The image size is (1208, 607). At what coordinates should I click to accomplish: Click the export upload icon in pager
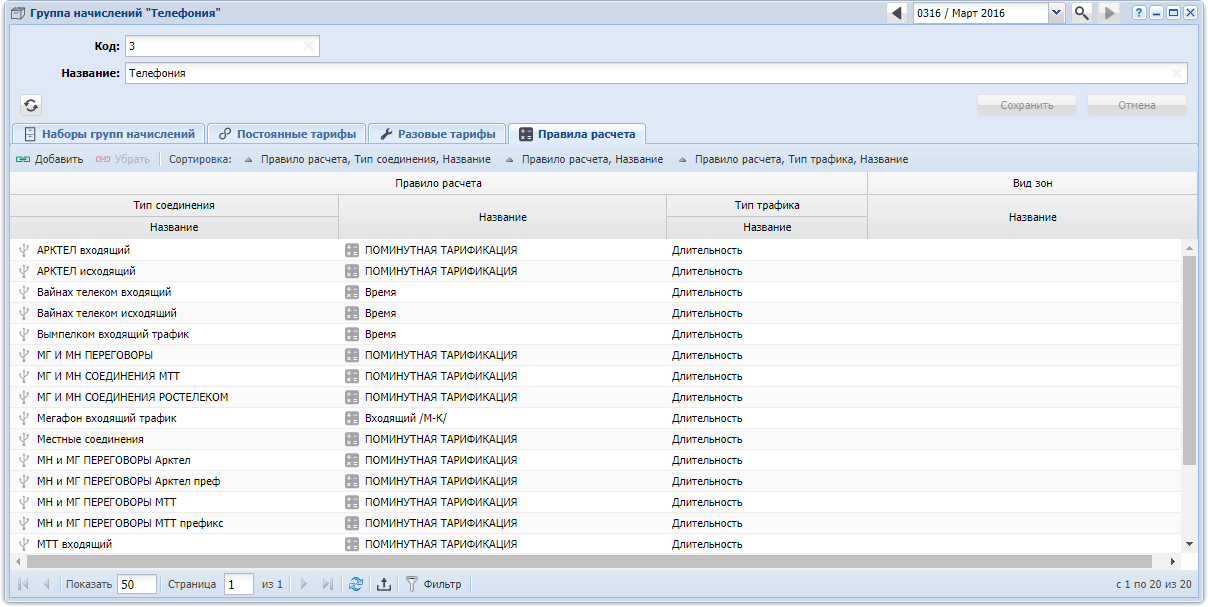[384, 584]
